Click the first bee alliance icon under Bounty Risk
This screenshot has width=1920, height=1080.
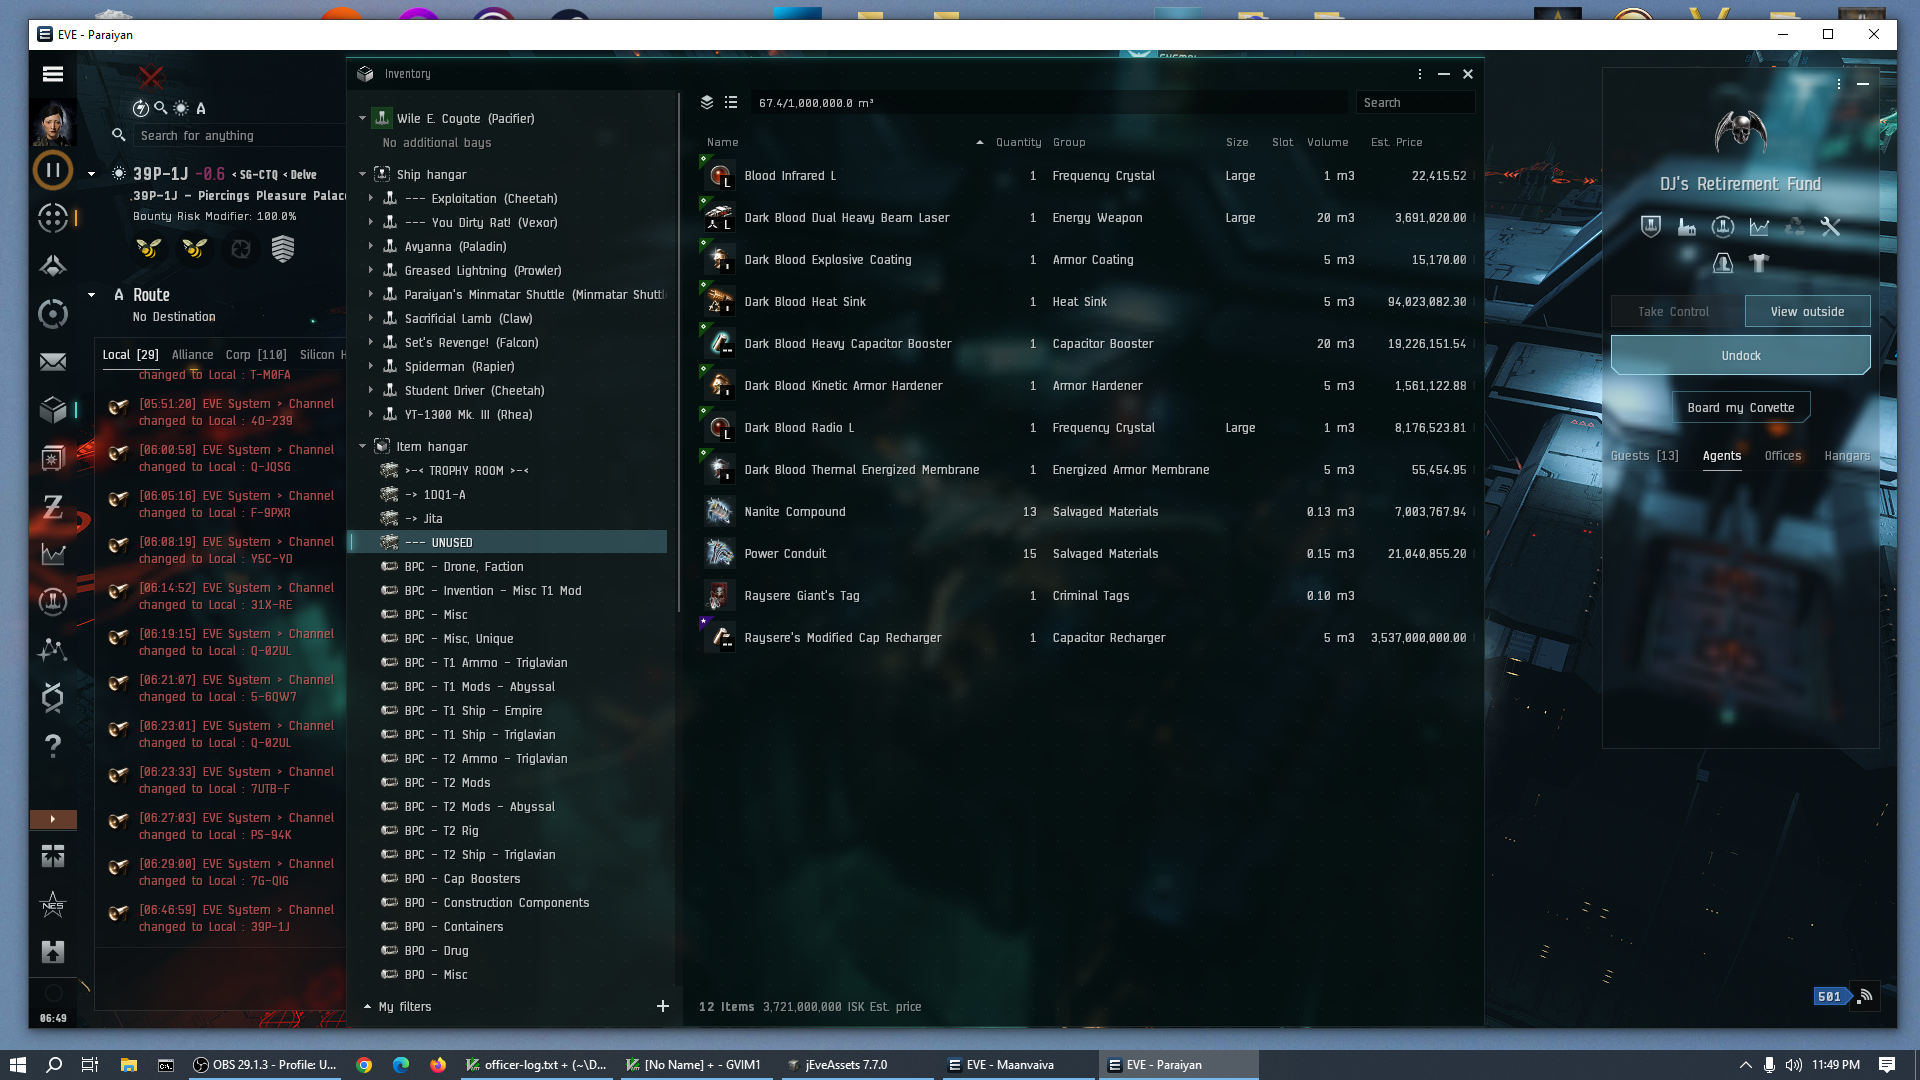click(x=149, y=248)
